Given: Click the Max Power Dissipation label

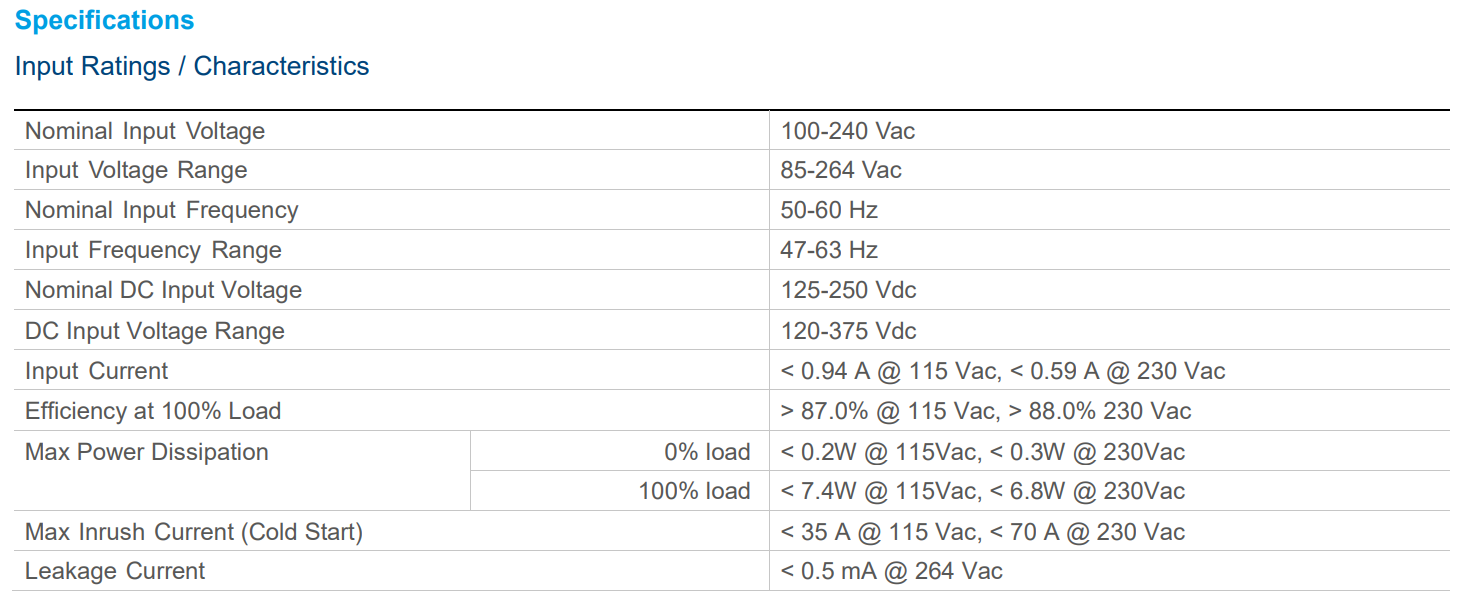Looking at the screenshot, I should [x=147, y=452].
